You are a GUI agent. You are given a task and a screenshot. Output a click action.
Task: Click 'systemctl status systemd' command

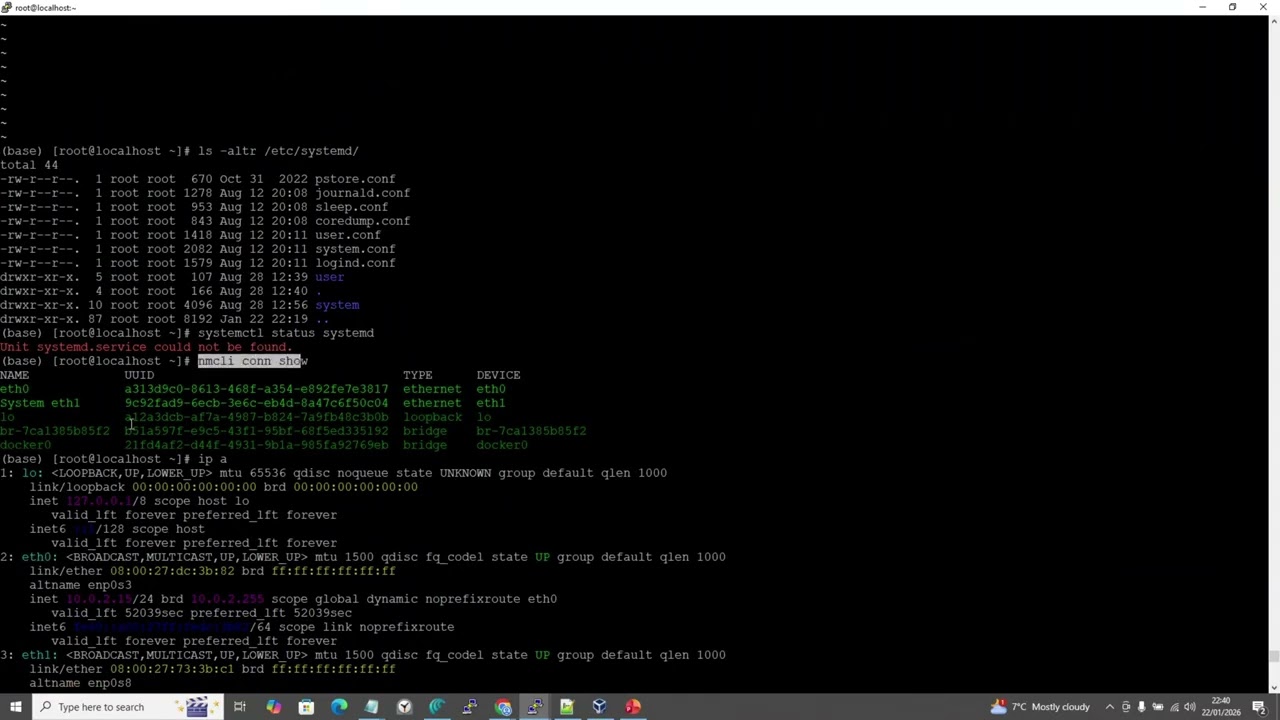(286, 333)
